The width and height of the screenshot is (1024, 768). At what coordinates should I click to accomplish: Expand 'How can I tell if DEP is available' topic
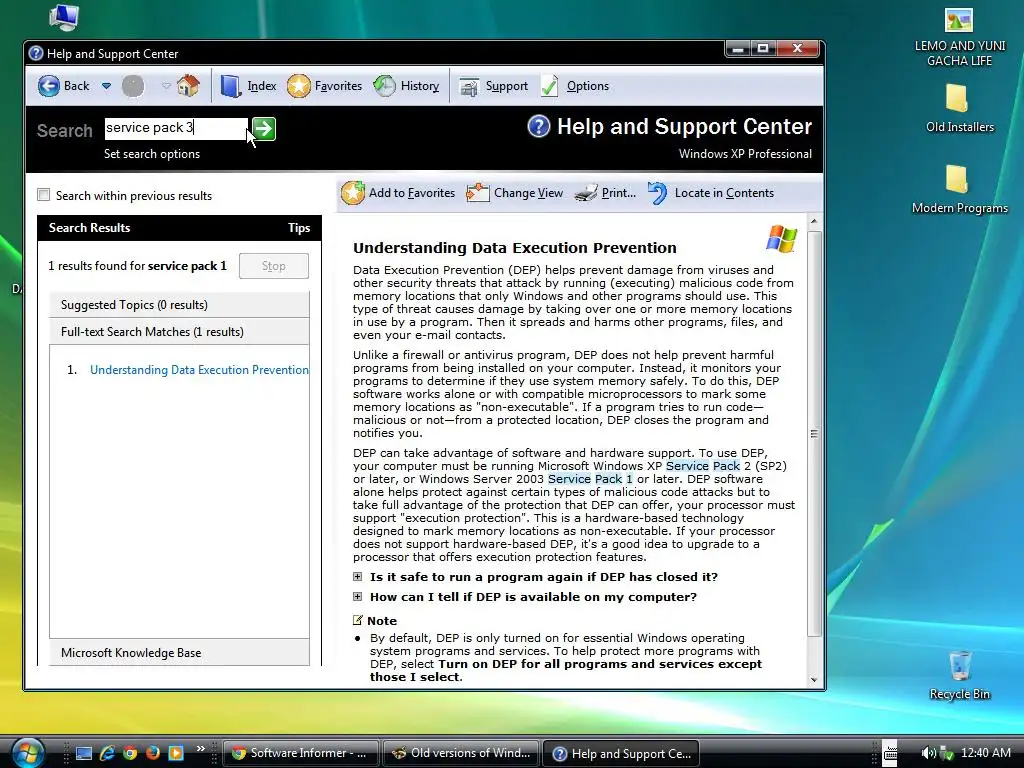point(357,596)
